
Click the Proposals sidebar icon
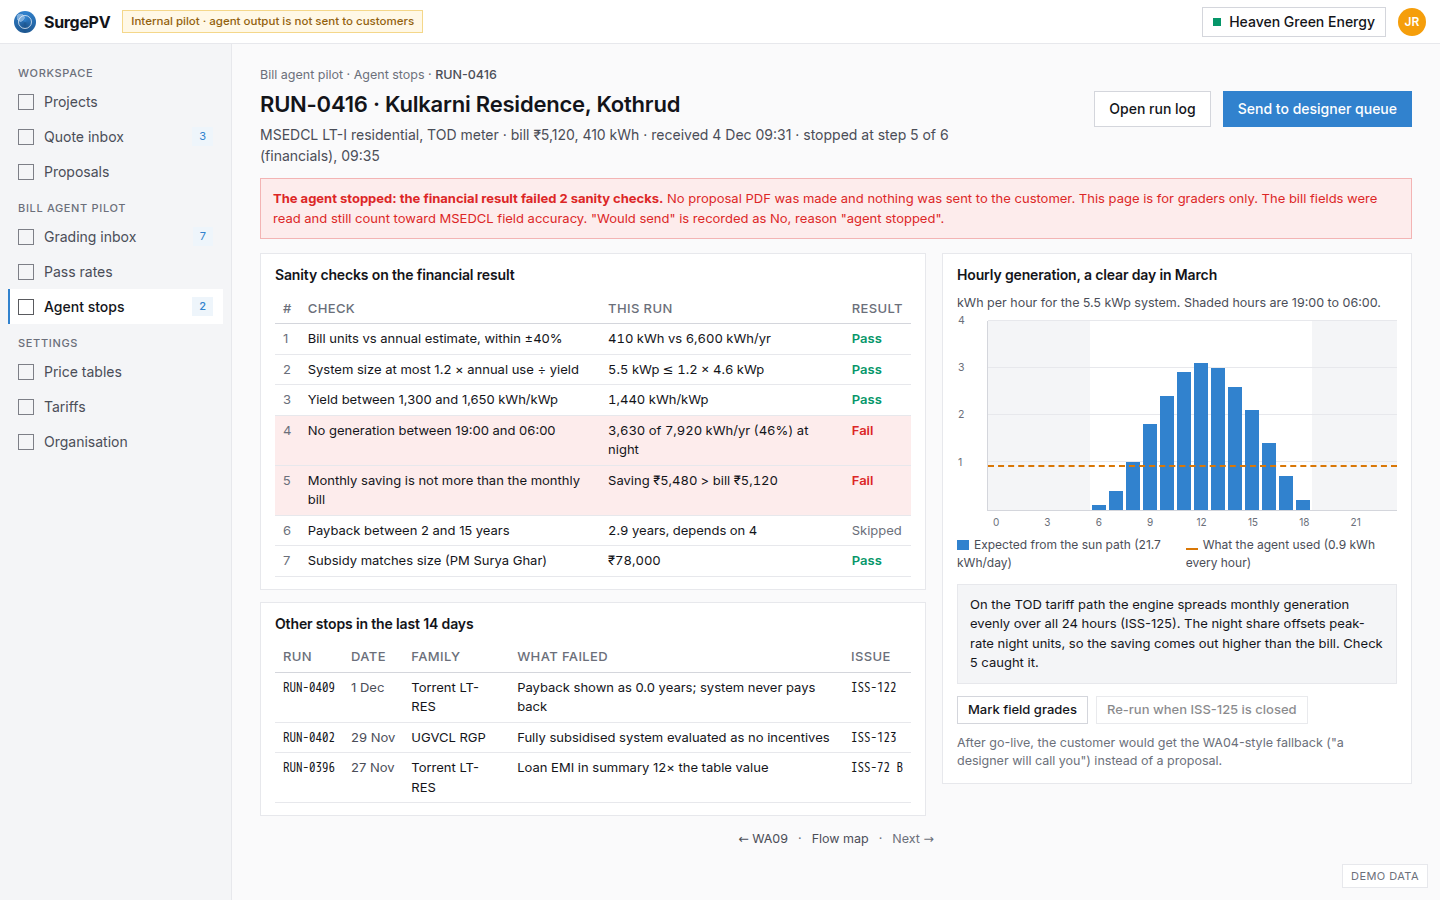click(26, 172)
